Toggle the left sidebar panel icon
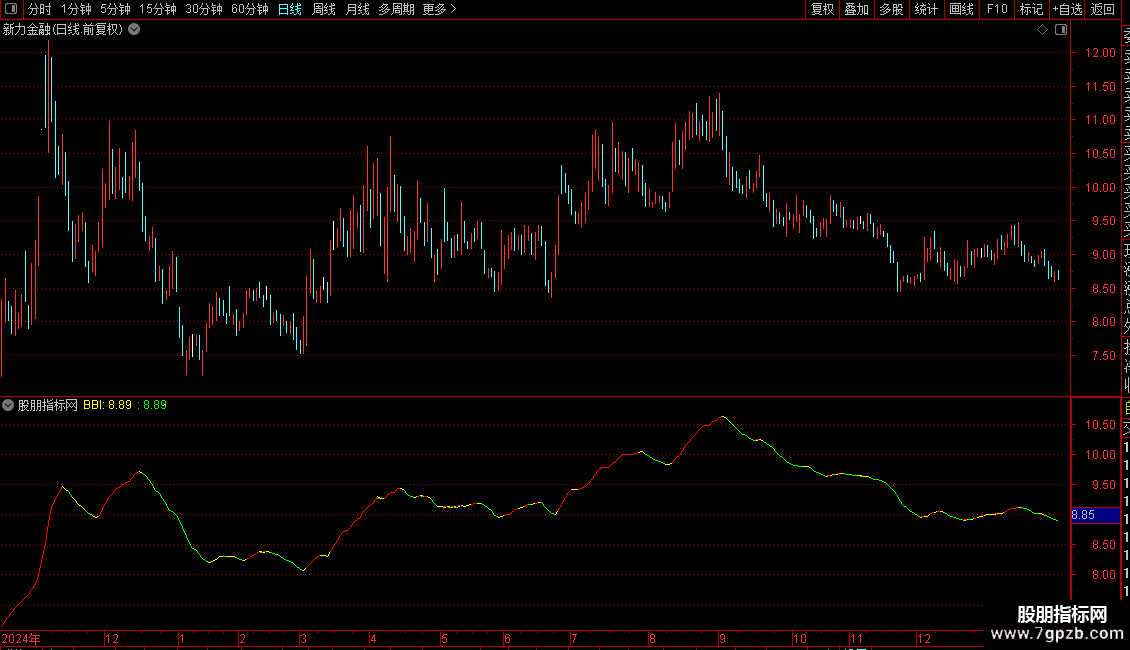1130x650 pixels. pos(11,9)
